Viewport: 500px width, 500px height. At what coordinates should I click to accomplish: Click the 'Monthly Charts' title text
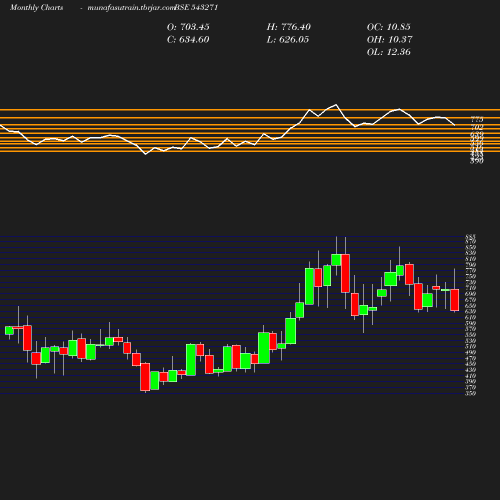tap(36, 7)
